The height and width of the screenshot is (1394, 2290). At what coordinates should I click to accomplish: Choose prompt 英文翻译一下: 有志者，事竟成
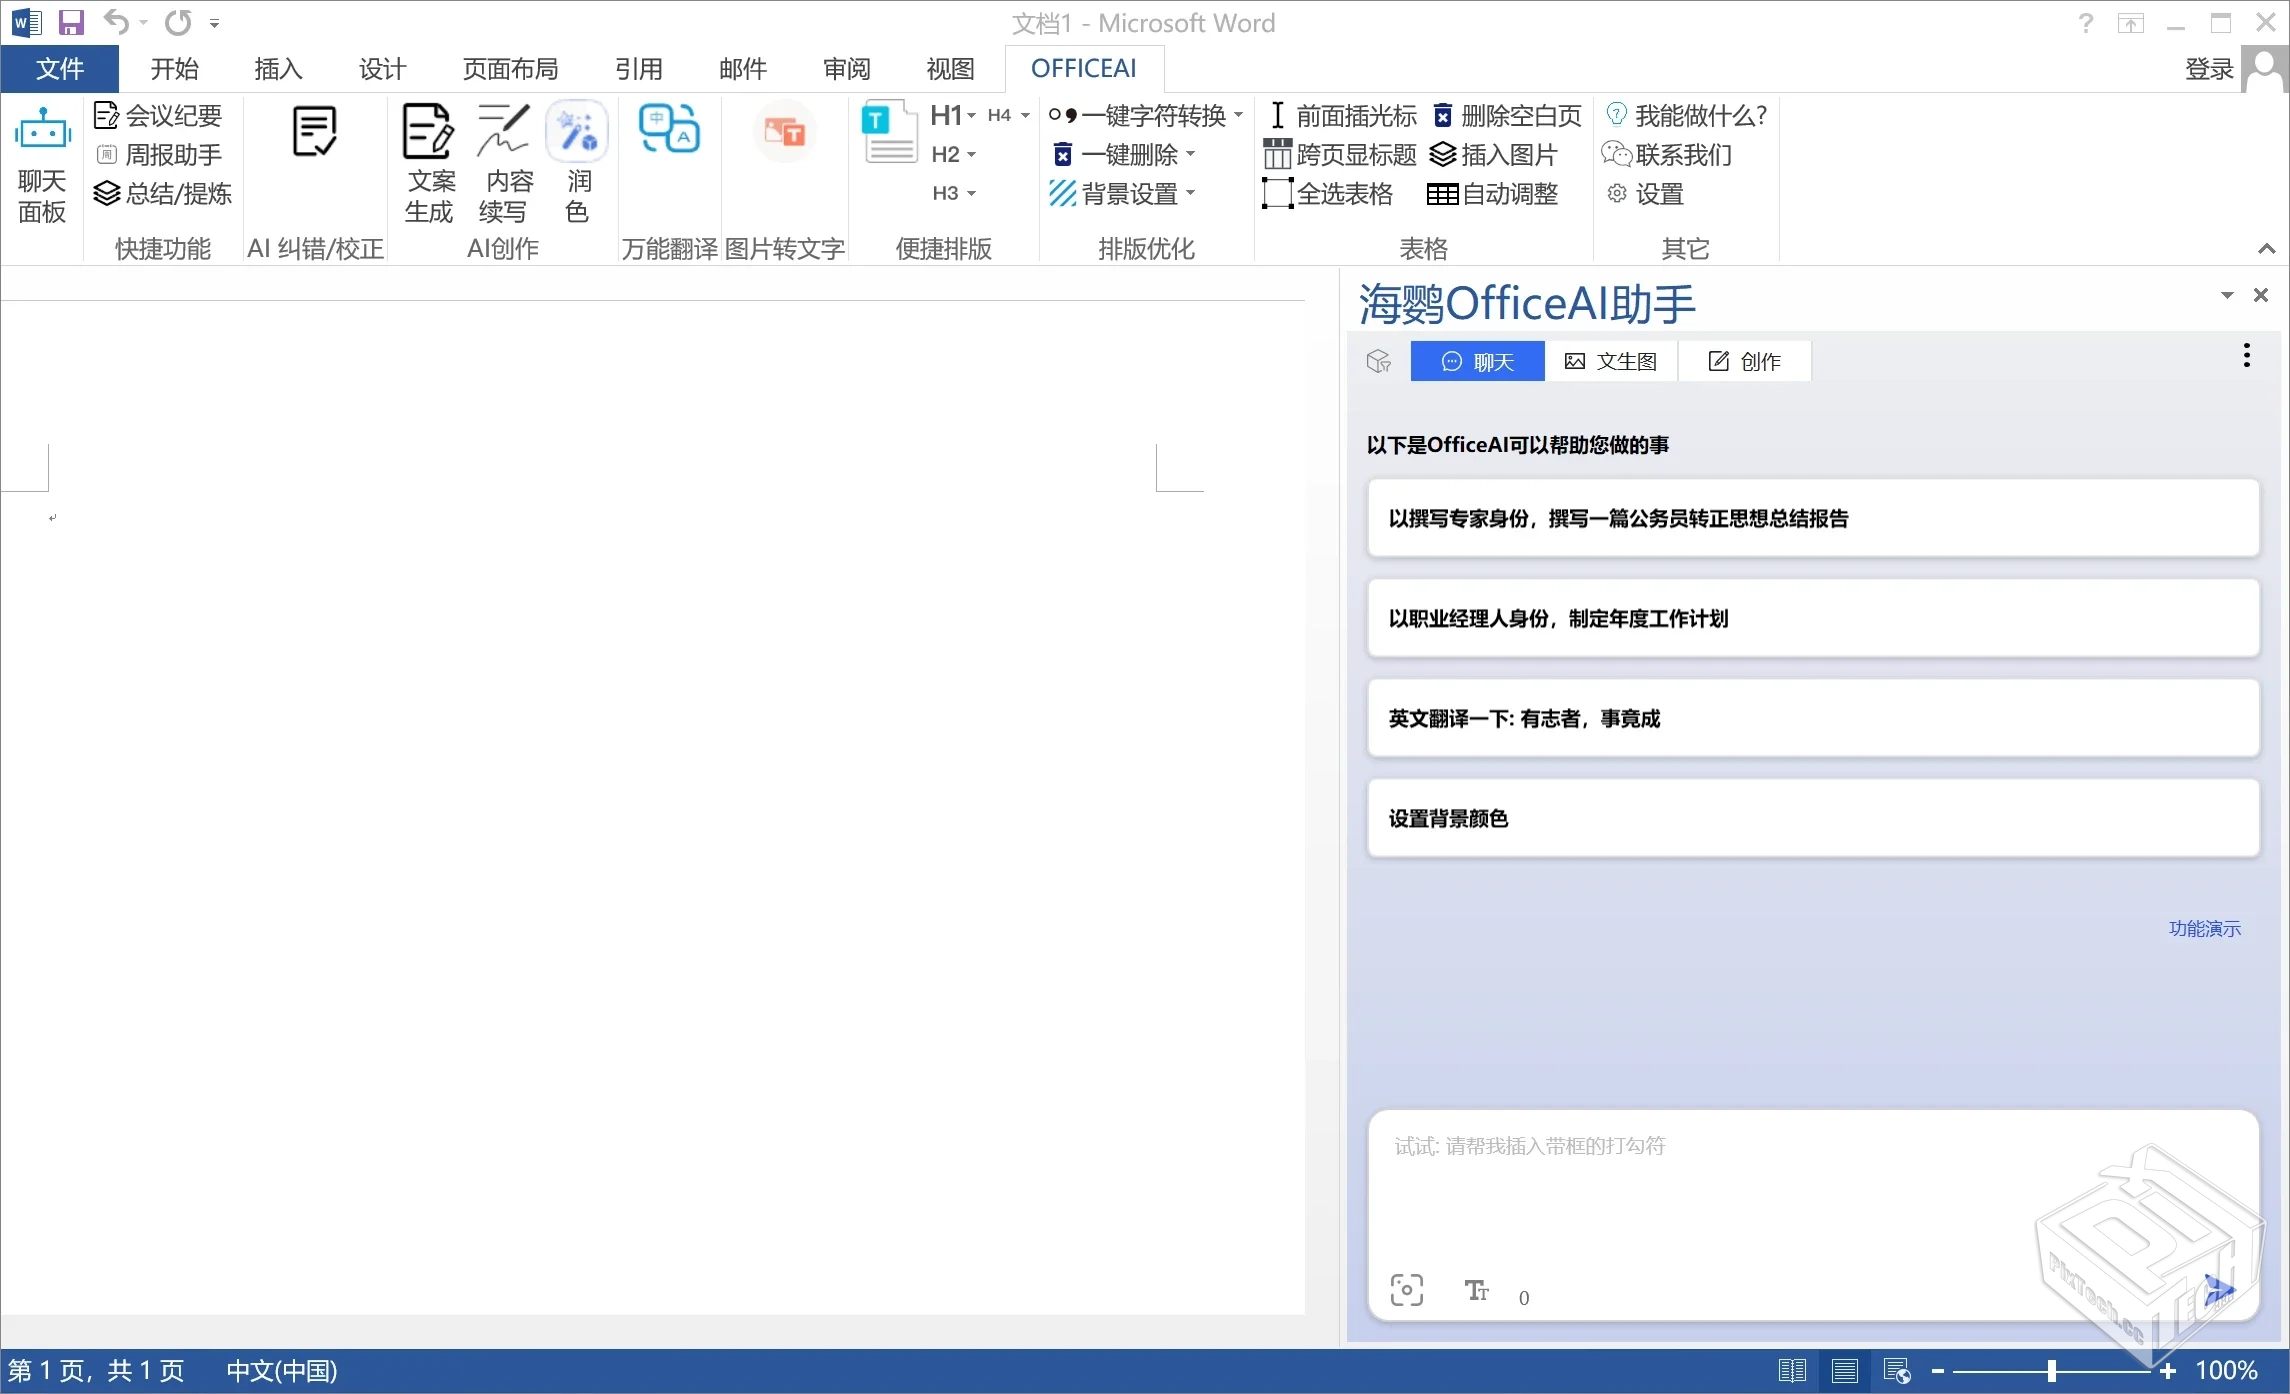pyautogui.click(x=1813, y=718)
